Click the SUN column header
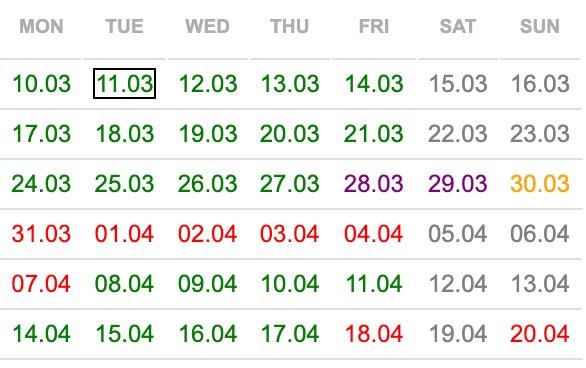 pos(540,27)
